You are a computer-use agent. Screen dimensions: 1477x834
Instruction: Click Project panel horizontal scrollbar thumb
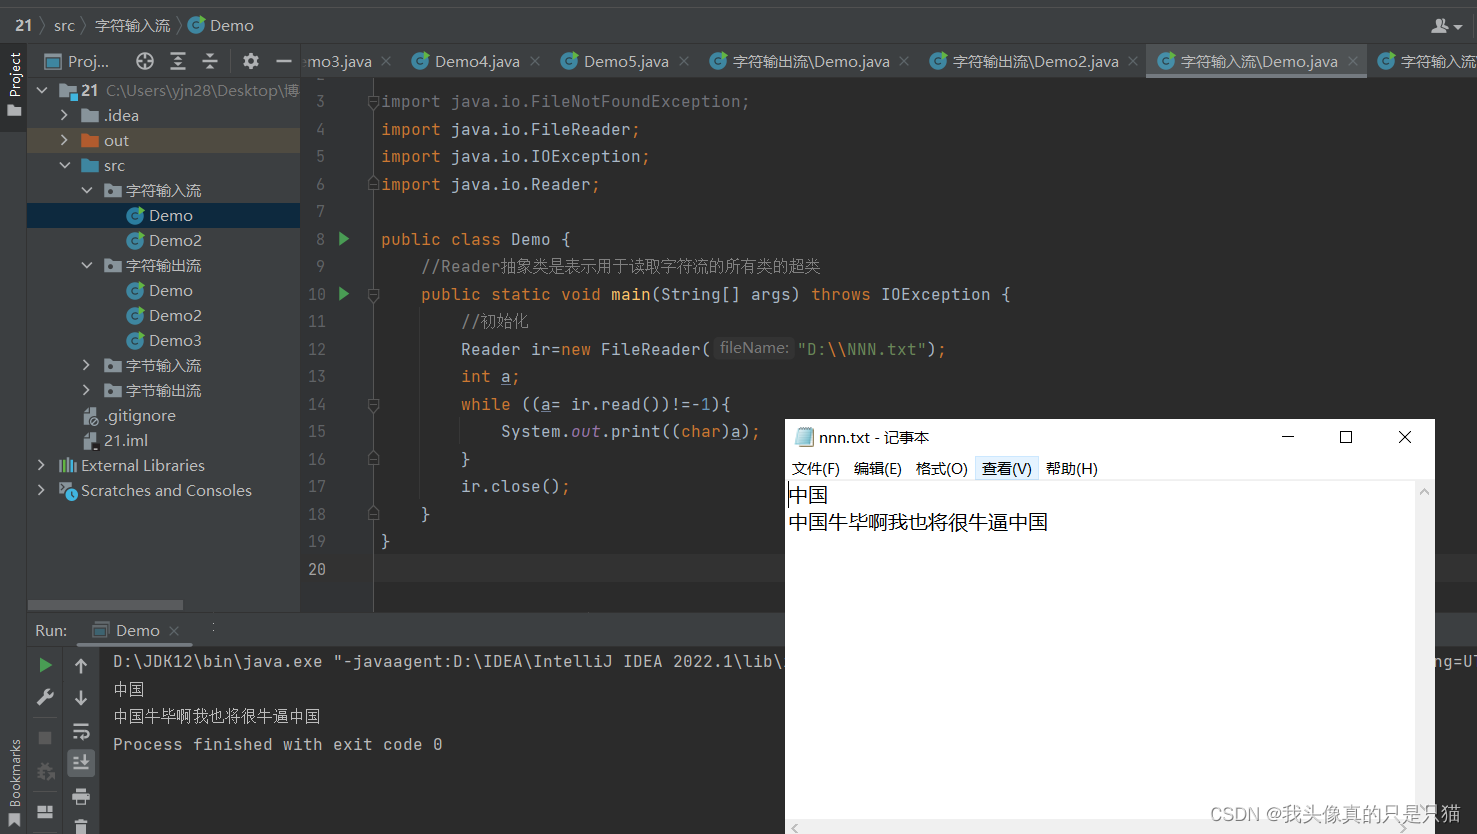[x=105, y=605]
